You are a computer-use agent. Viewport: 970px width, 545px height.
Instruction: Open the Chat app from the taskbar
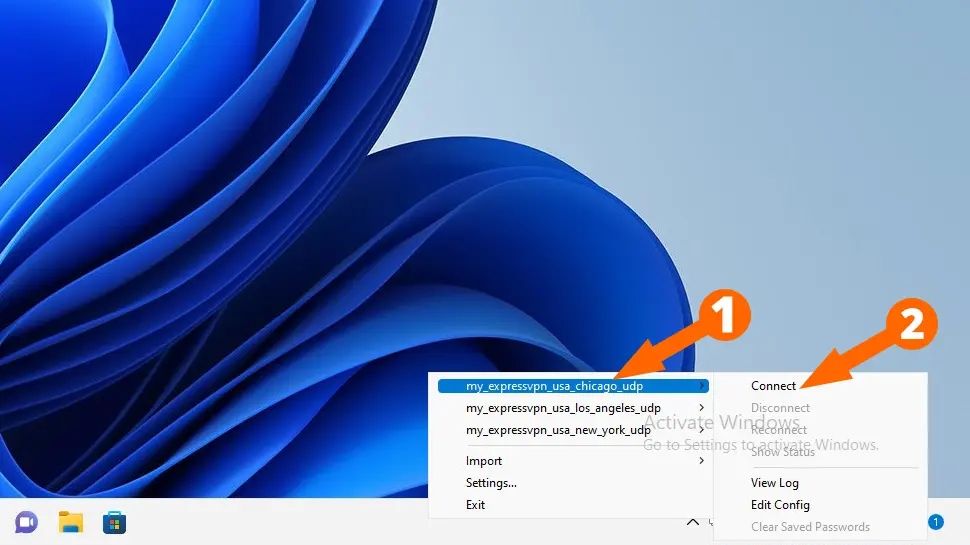(x=26, y=523)
